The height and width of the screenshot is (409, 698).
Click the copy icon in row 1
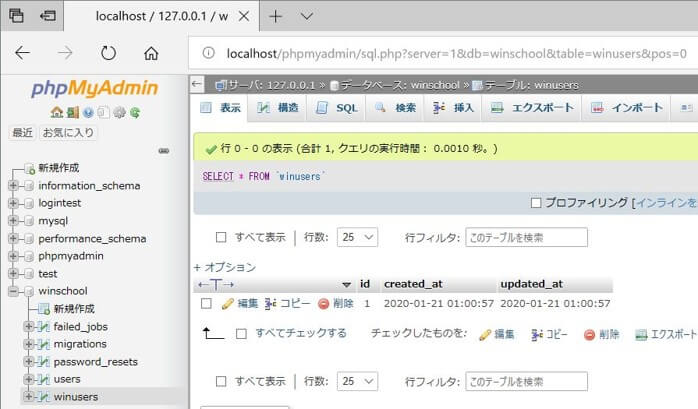pyautogui.click(x=270, y=304)
